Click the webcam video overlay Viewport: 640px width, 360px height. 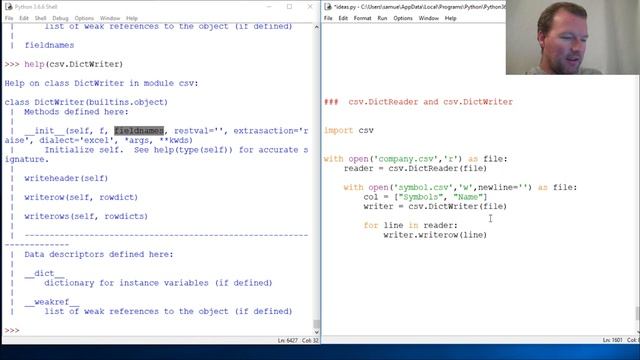pyautogui.click(x=573, y=37)
